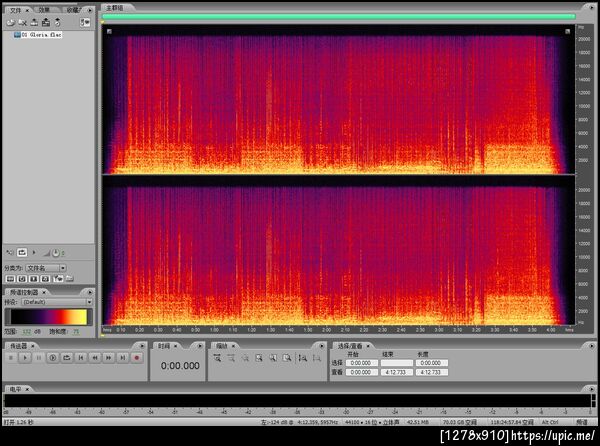Click the 2:00 mark on the time ruler

326,330
